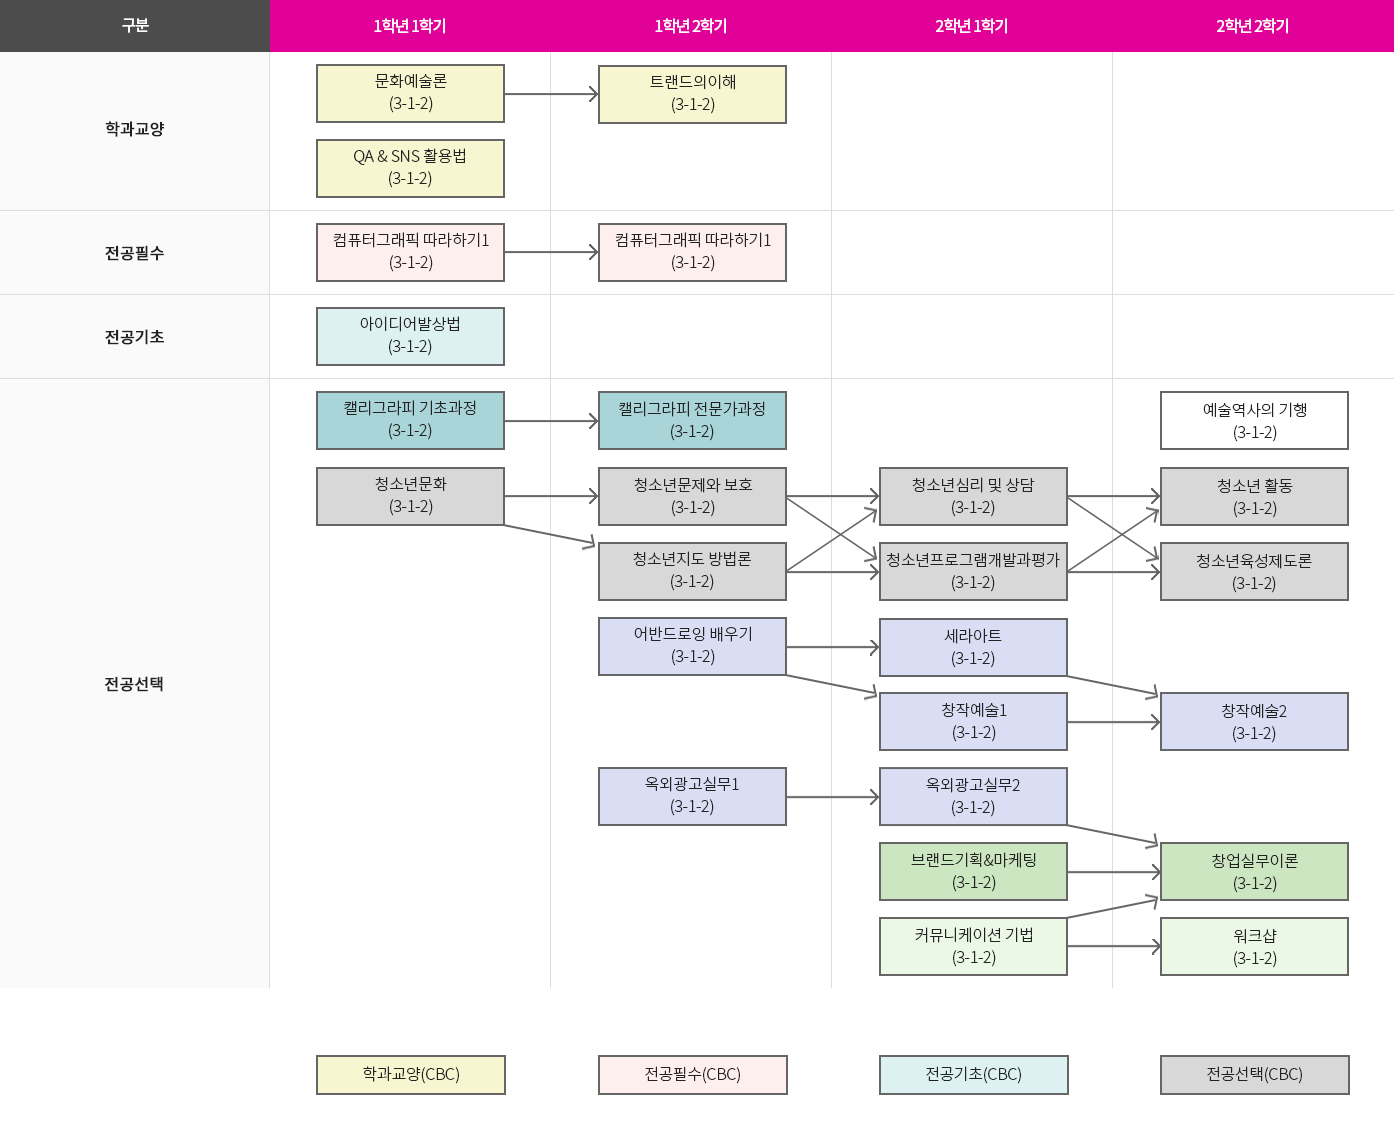Select the 브랜드기획&마케팅 course box
The height and width of the screenshot is (1132, 1394).
pyautogui.click(x=973, y=871)
